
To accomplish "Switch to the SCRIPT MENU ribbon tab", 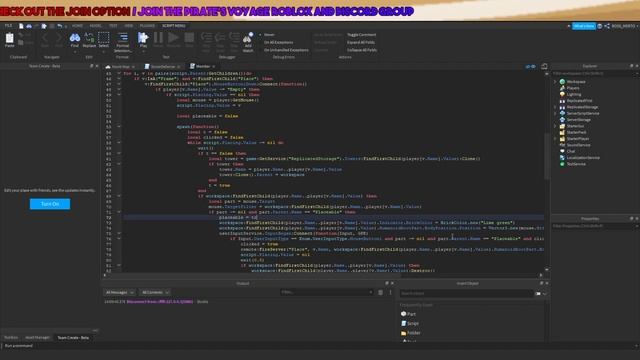I will pyautogui.click(x=174, y=26).
